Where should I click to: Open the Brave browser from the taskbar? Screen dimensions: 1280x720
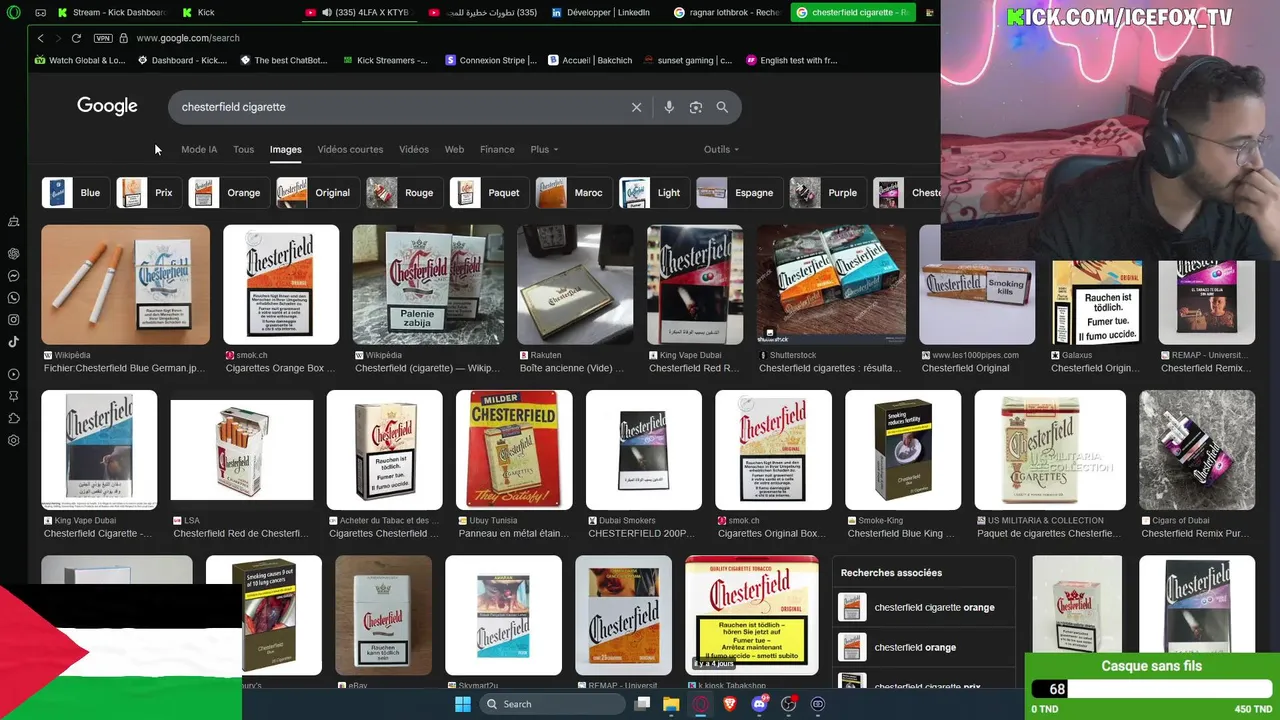(x=730, y=704)
